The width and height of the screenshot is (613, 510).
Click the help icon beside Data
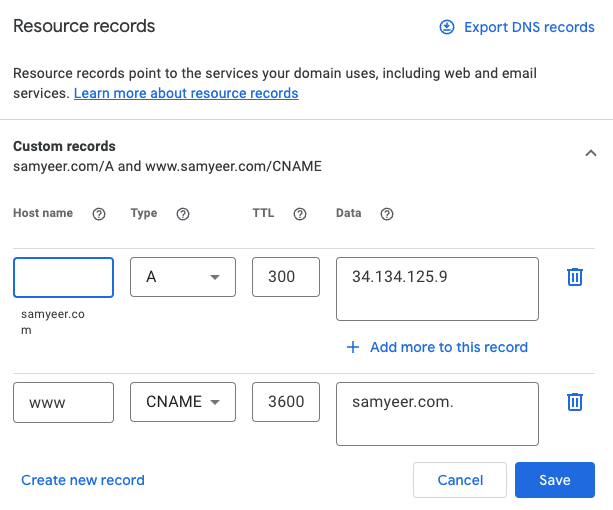(387, 214)
